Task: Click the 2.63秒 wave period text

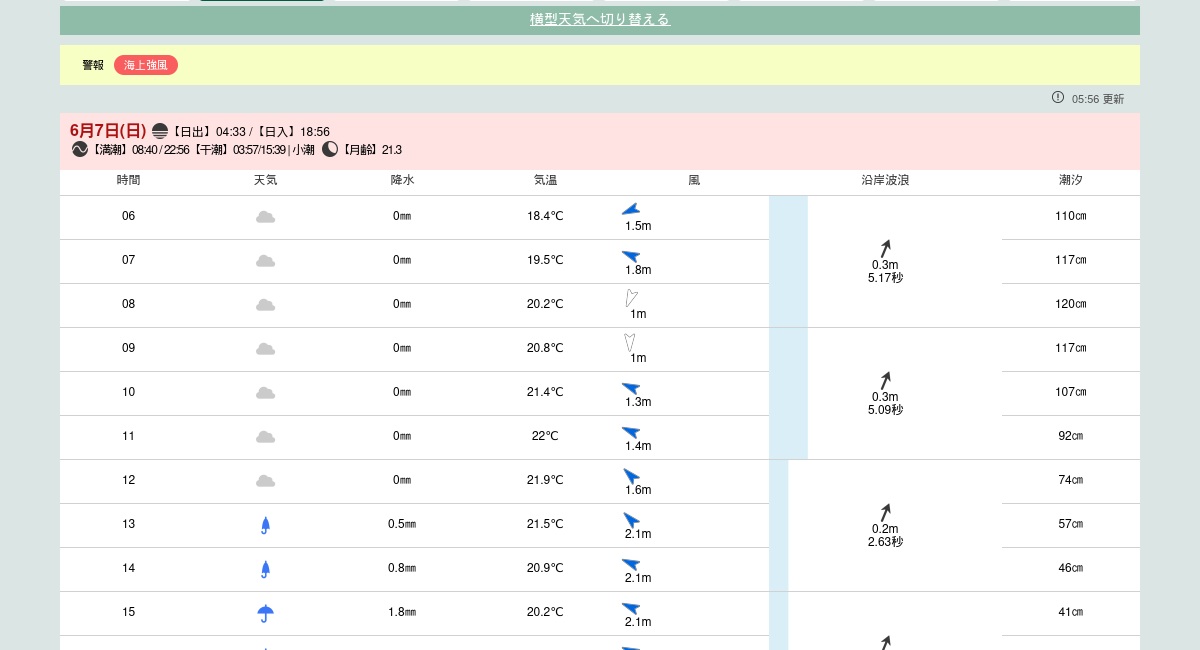Action: coord(885,543)
